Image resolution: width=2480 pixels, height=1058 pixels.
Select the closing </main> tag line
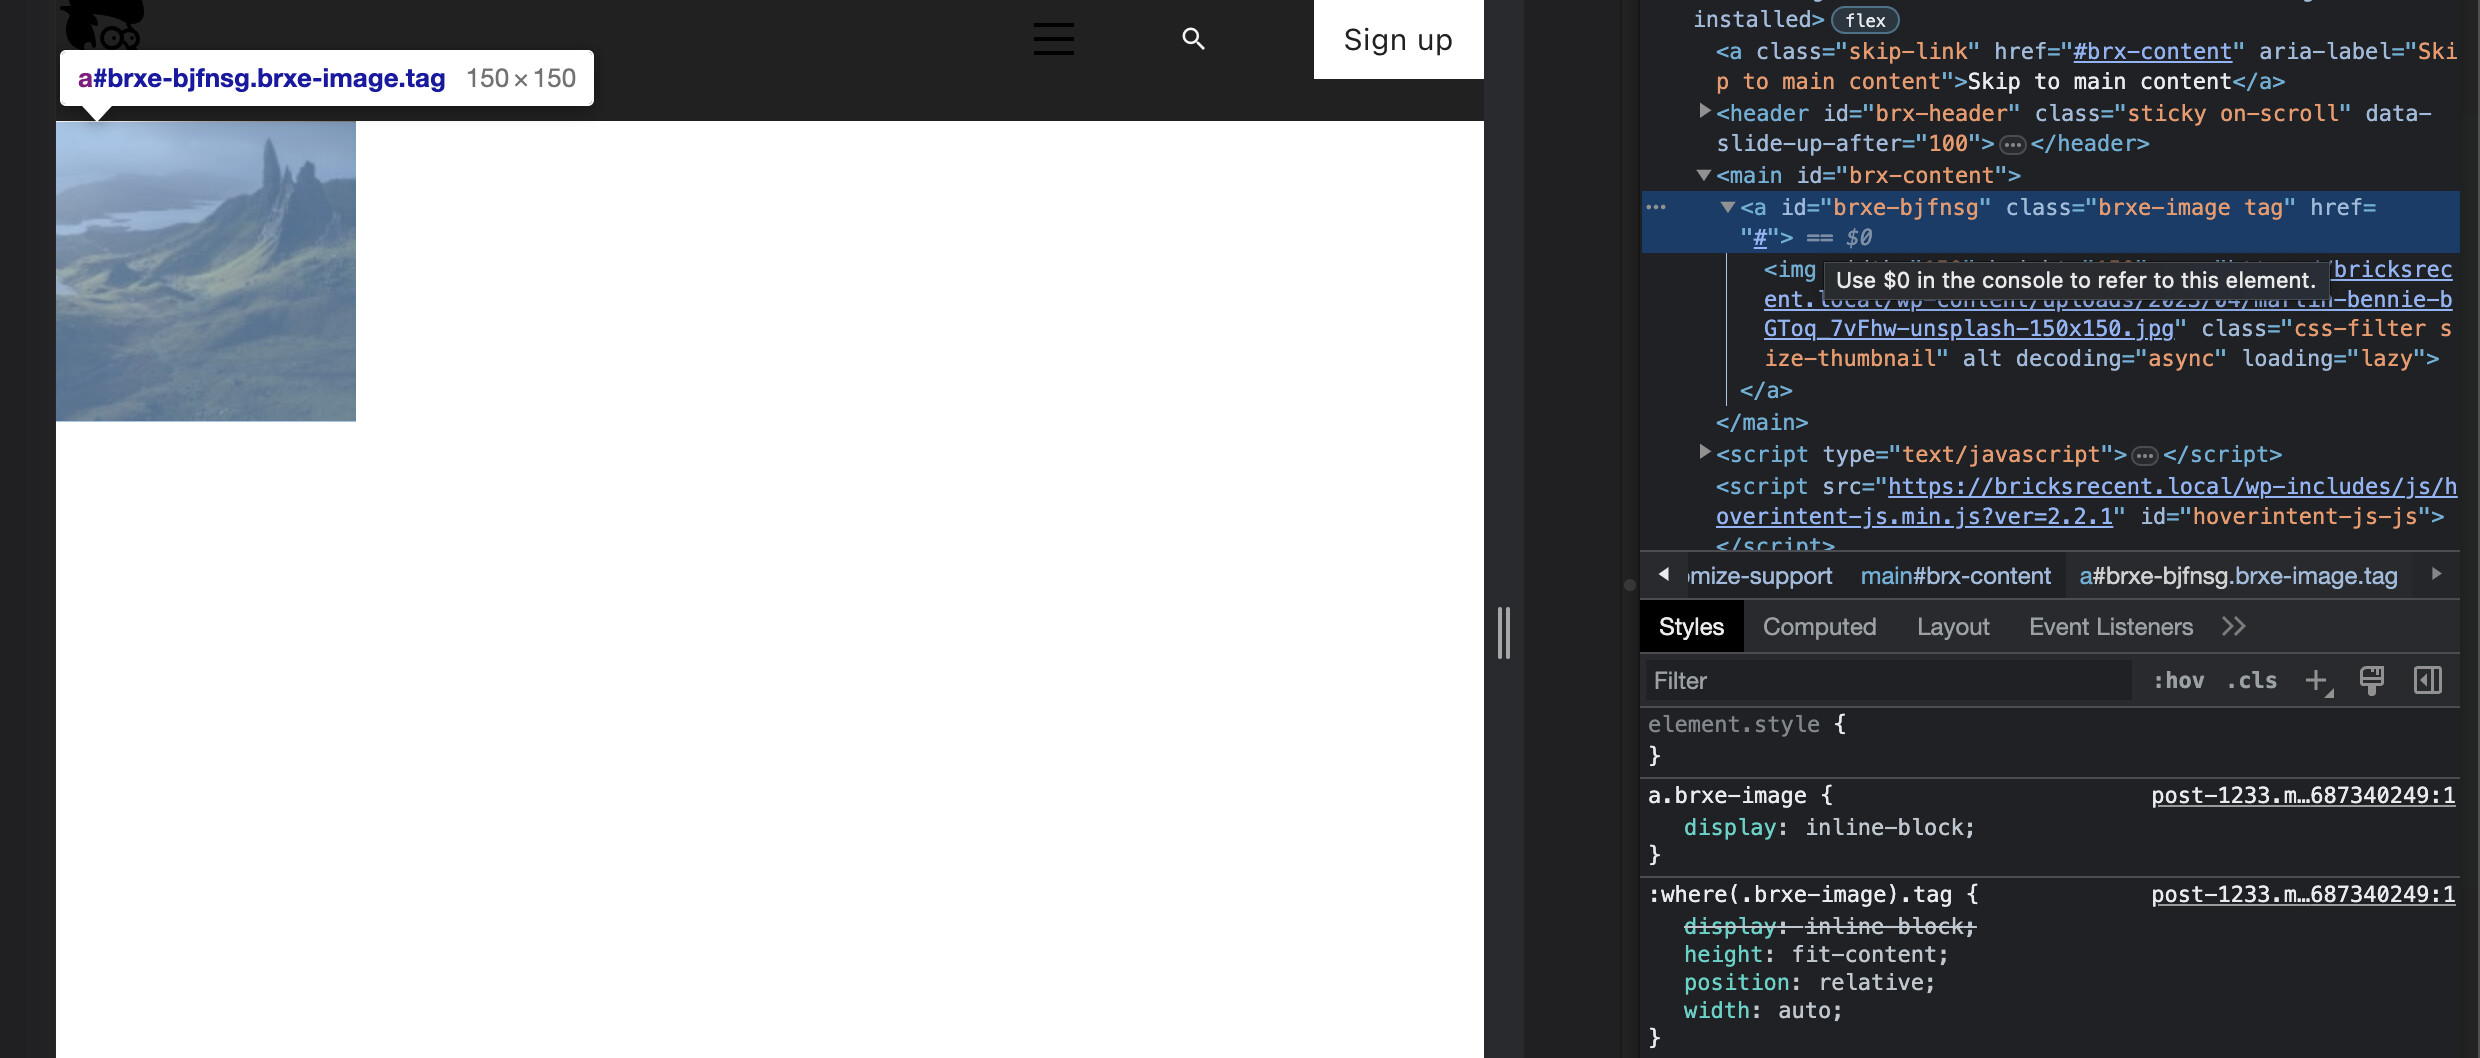click(1762, 423)
